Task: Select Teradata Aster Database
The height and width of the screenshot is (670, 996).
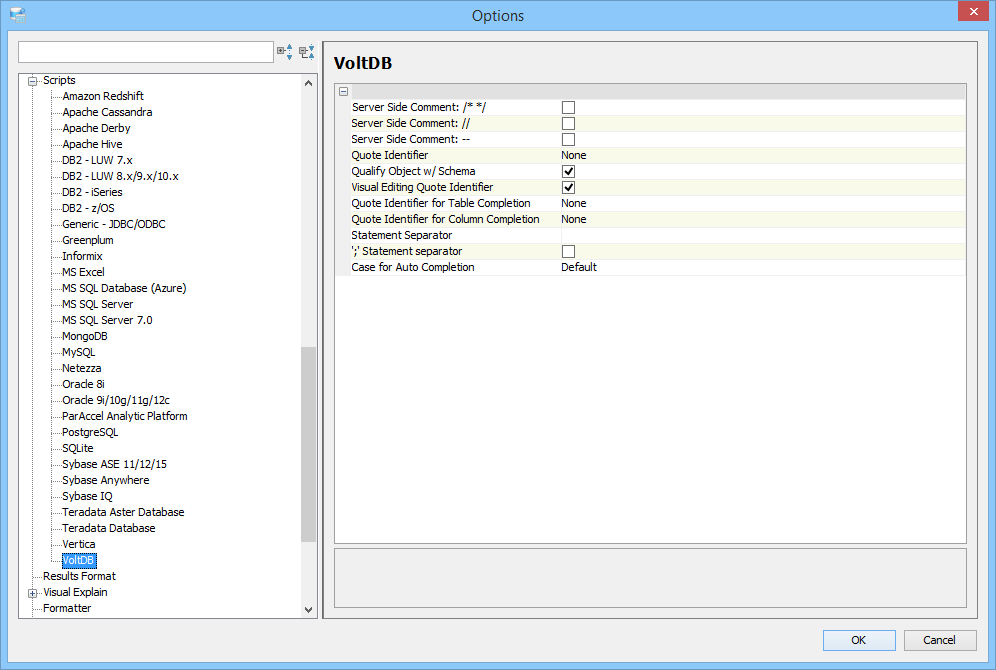Action: pos(123,512)
